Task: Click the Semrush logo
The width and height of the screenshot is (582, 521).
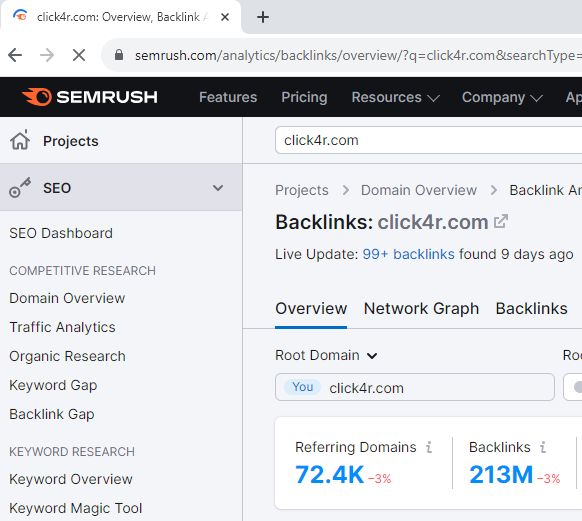Action: point(89,97)
